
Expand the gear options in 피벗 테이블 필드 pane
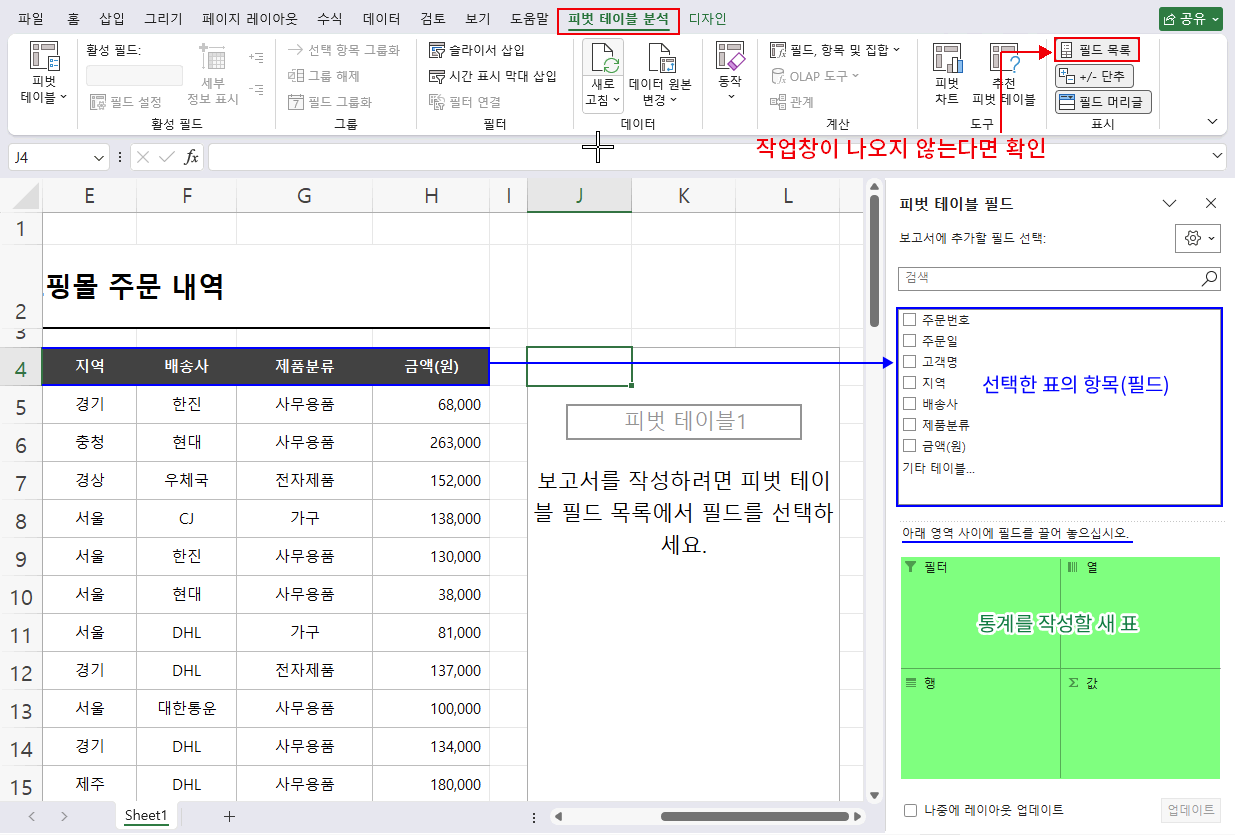coord(1197,238)
